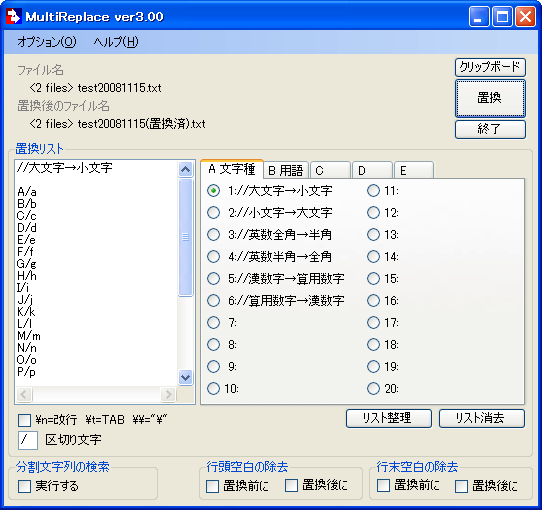Switch to the B 用語 tab

[286, 170]
